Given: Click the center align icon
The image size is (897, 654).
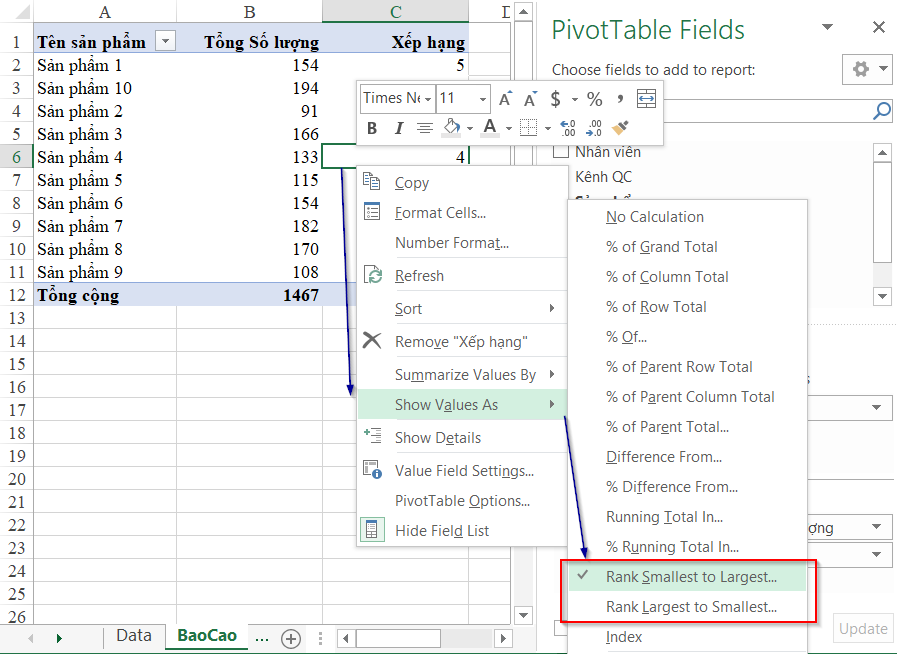Looking at the screenshot, I should click(425, 128).
